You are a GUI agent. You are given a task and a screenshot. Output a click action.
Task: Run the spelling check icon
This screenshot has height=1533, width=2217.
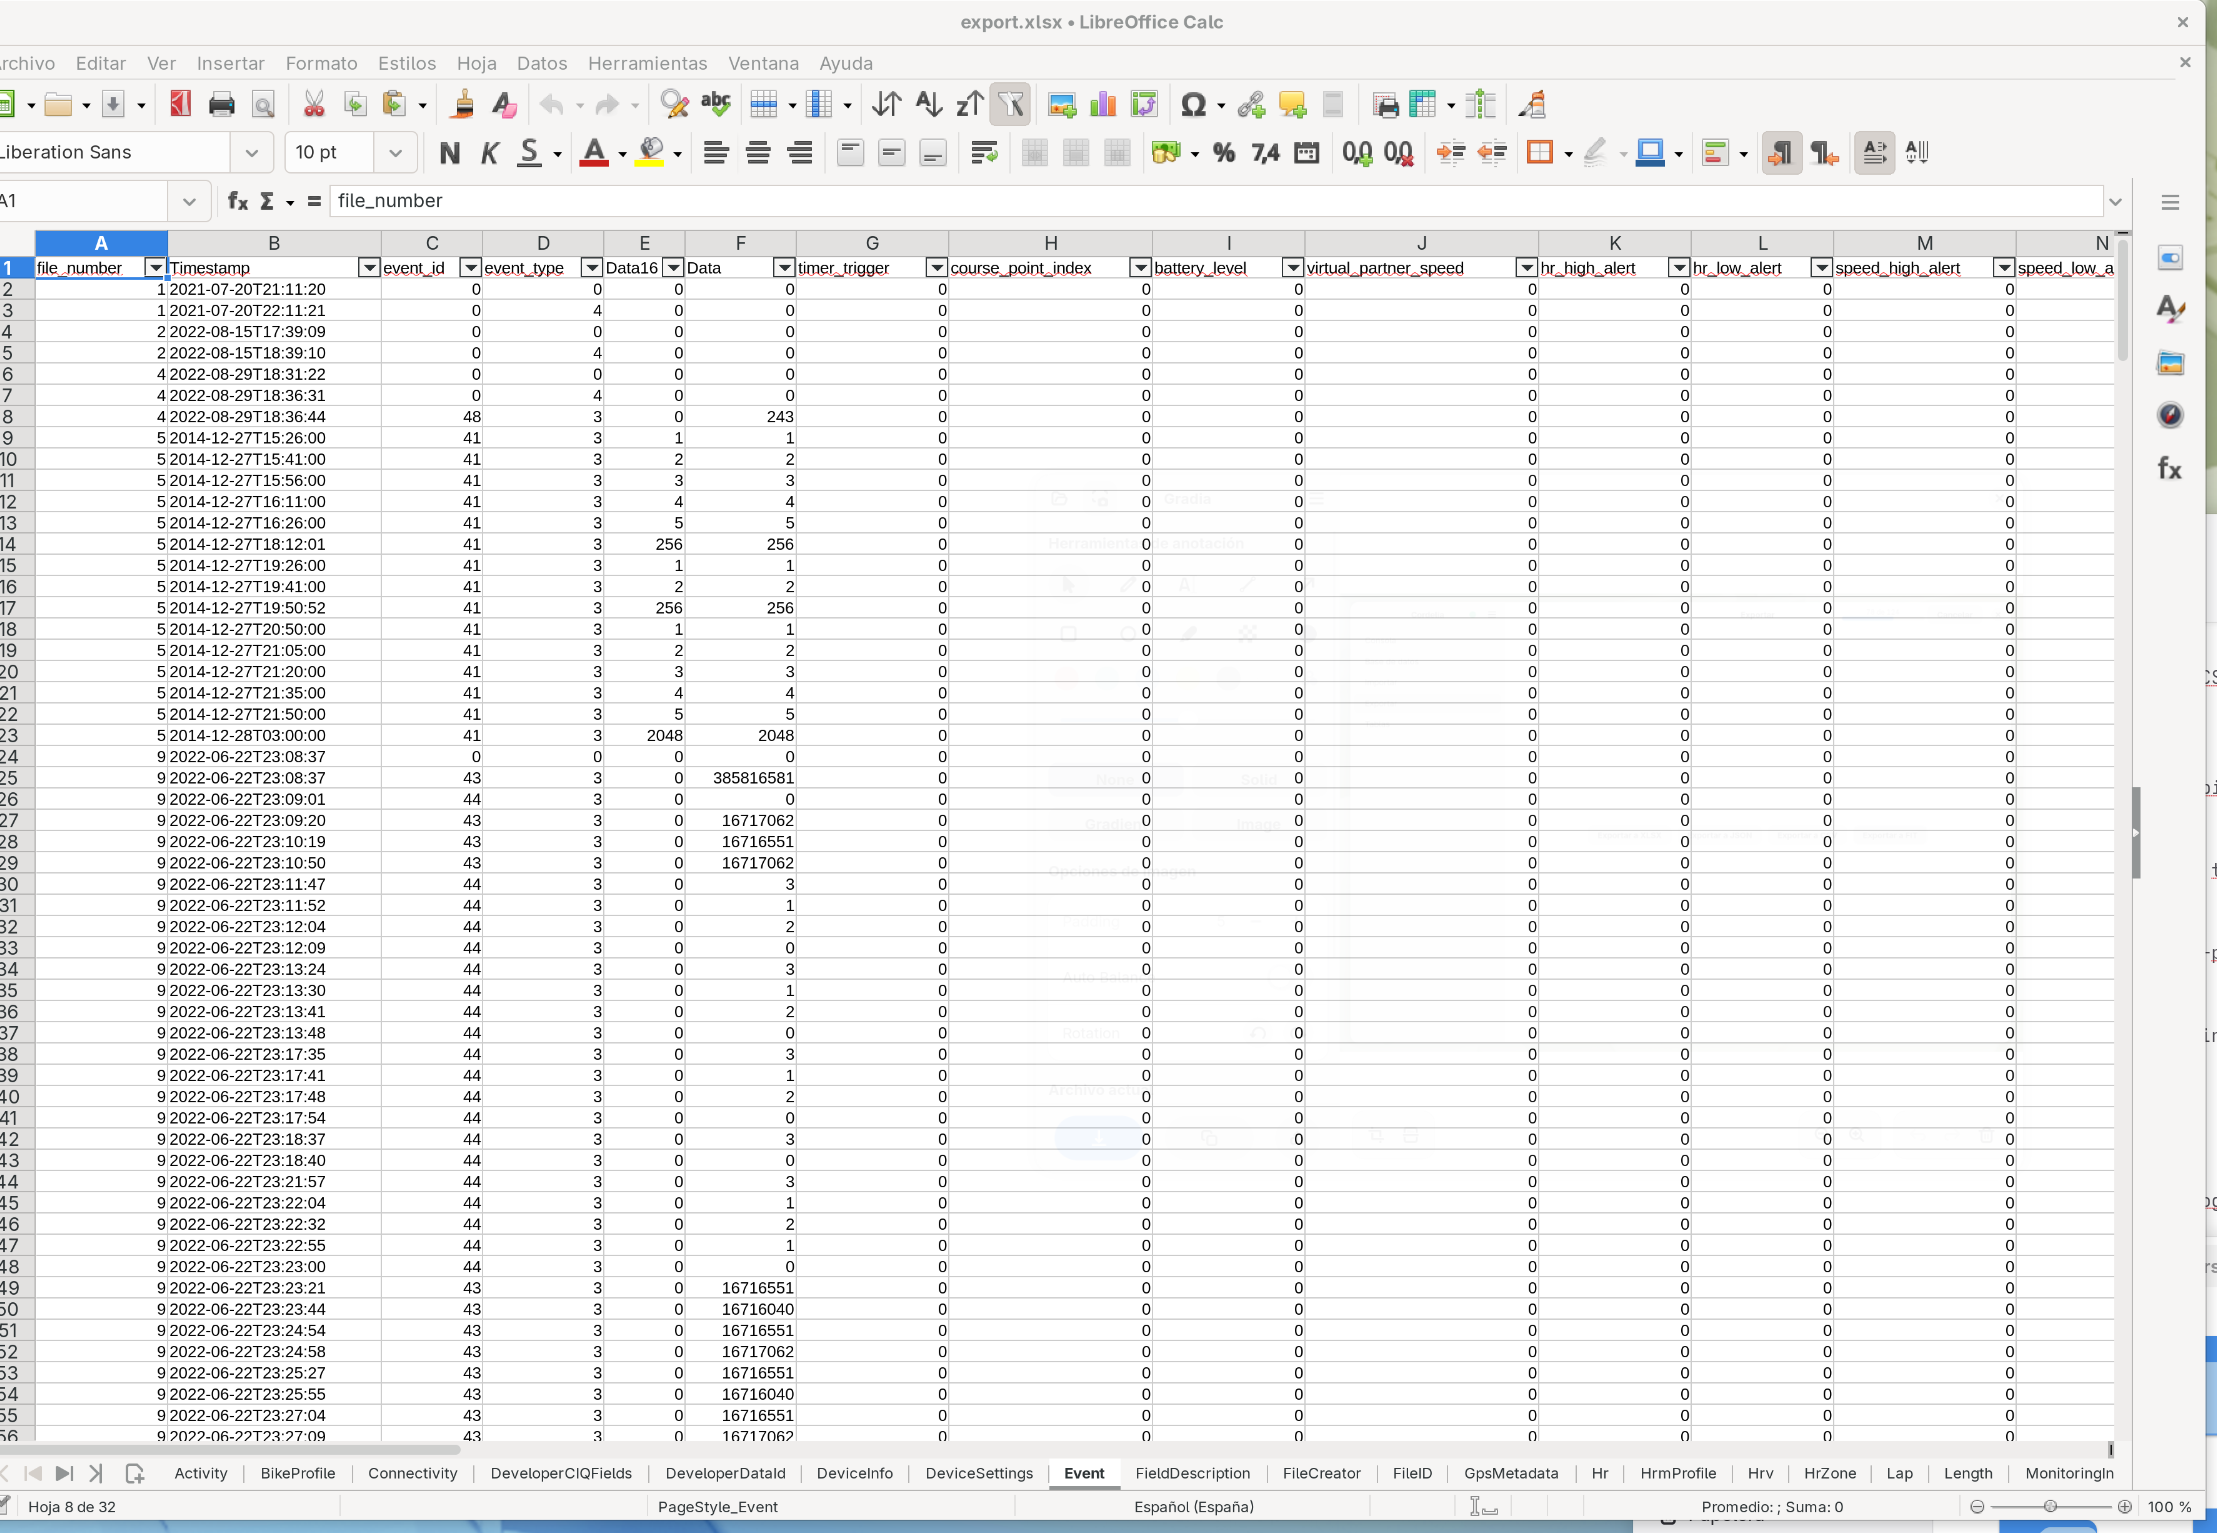point(716,104)
